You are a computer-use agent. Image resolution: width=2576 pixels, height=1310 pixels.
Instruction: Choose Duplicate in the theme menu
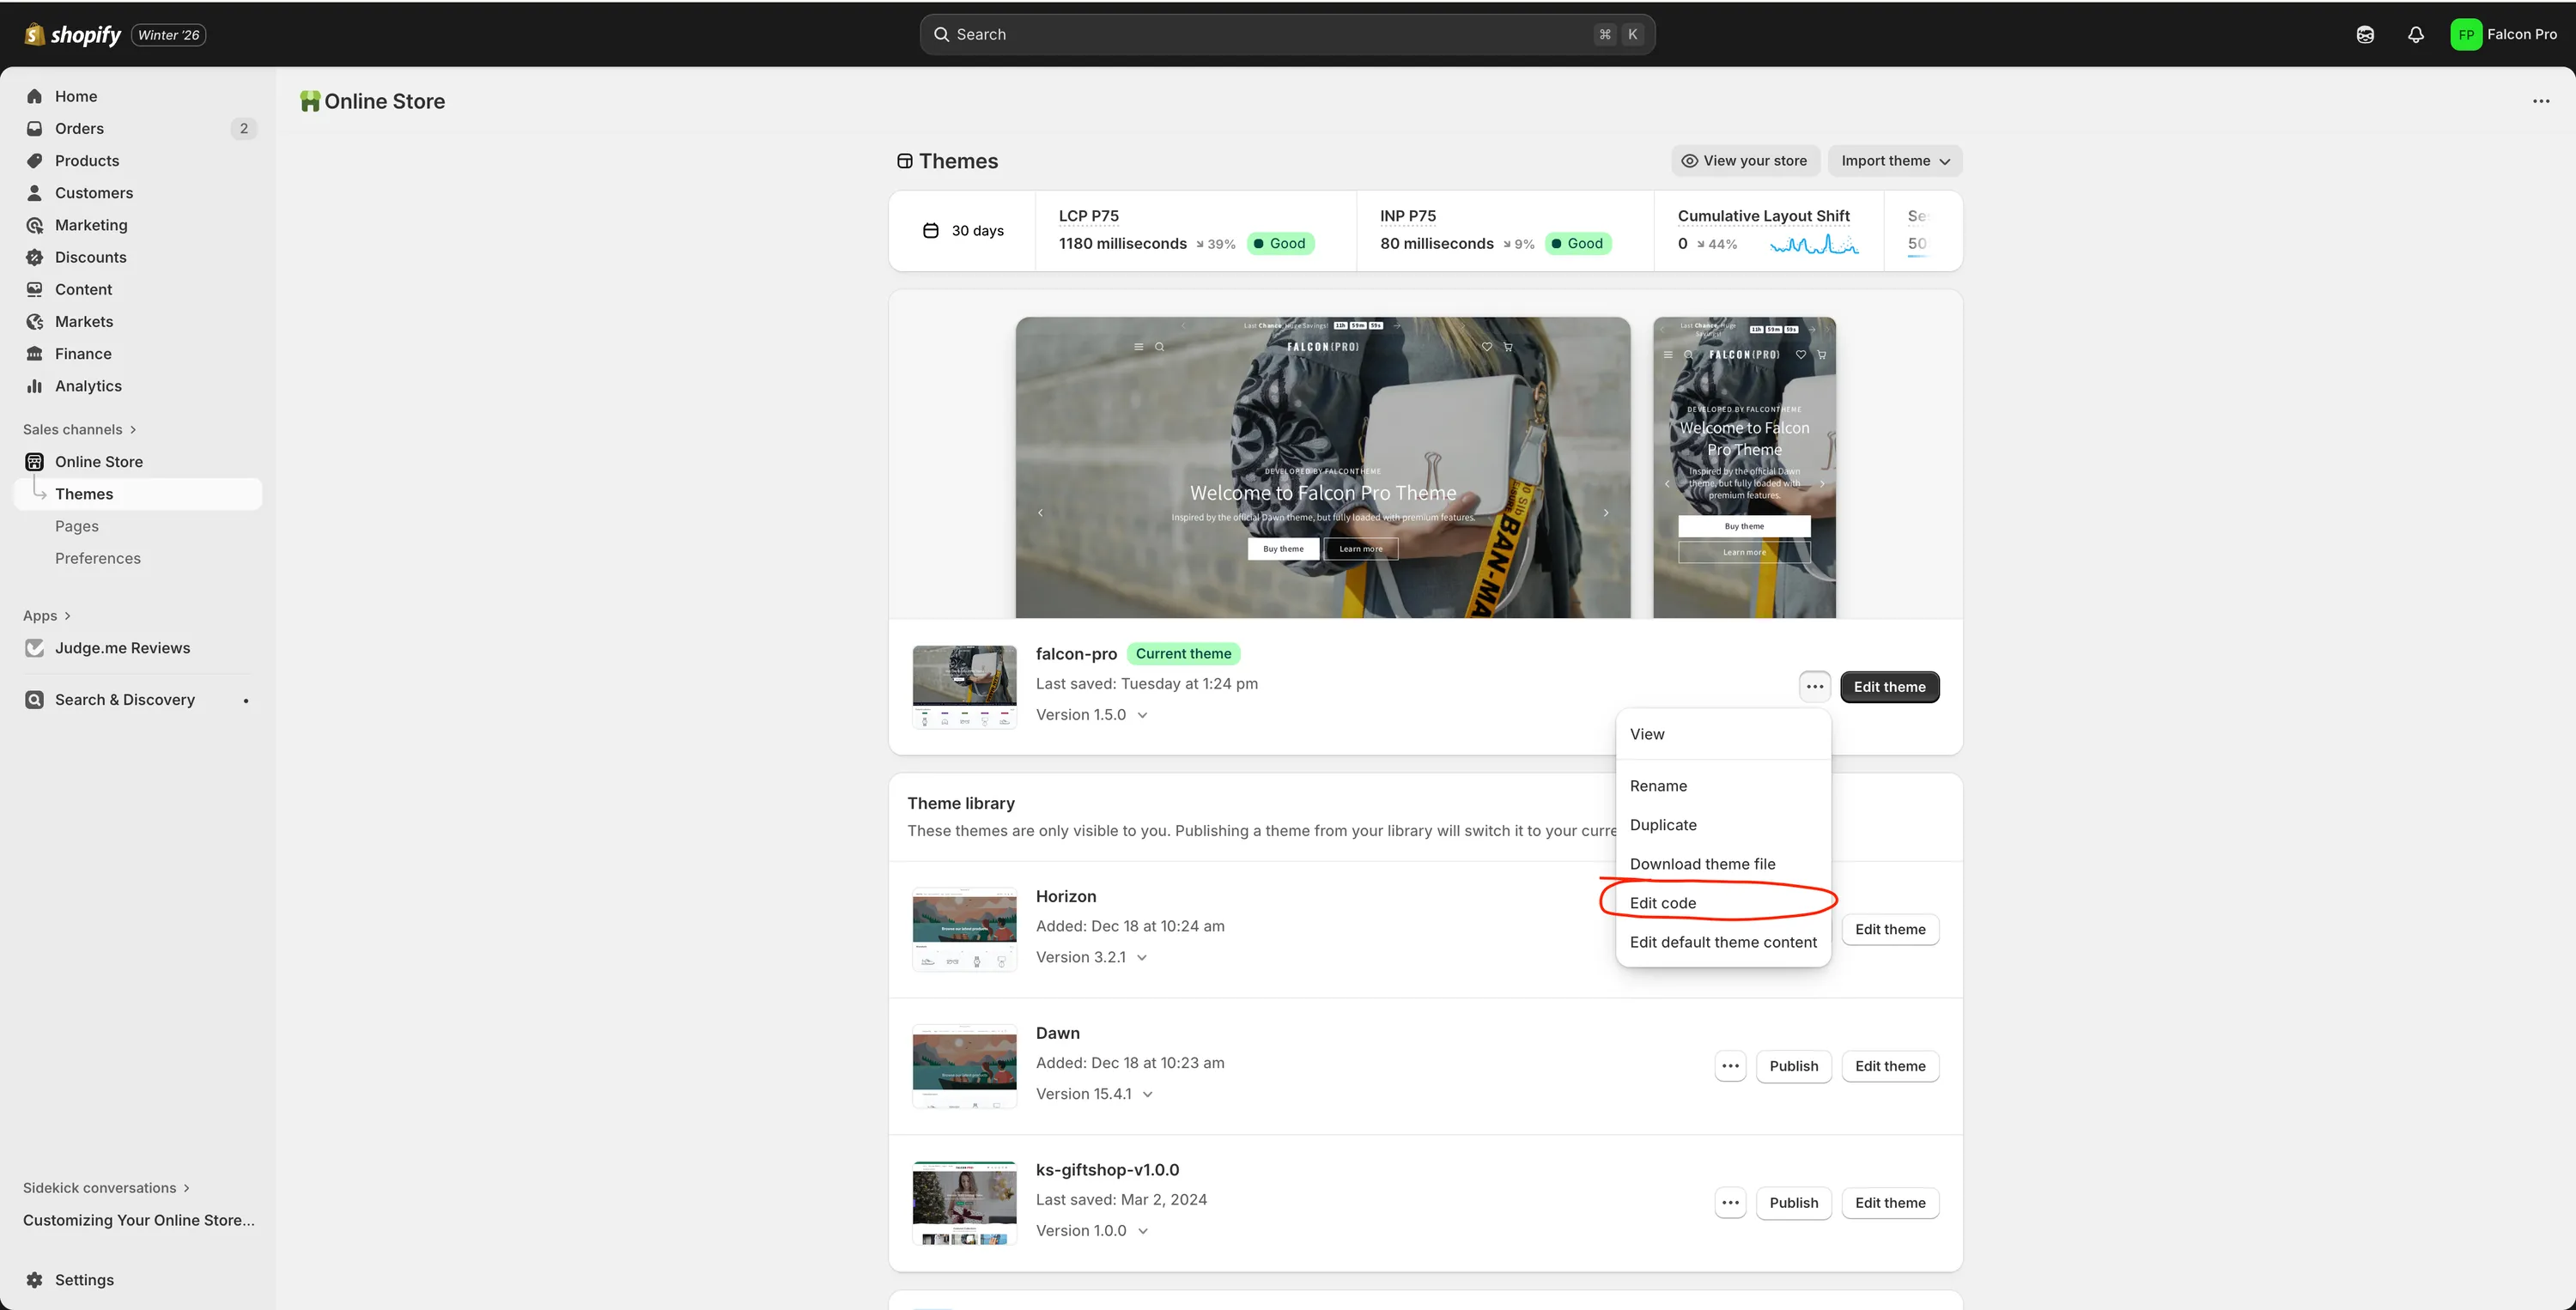click(1663, 825)
